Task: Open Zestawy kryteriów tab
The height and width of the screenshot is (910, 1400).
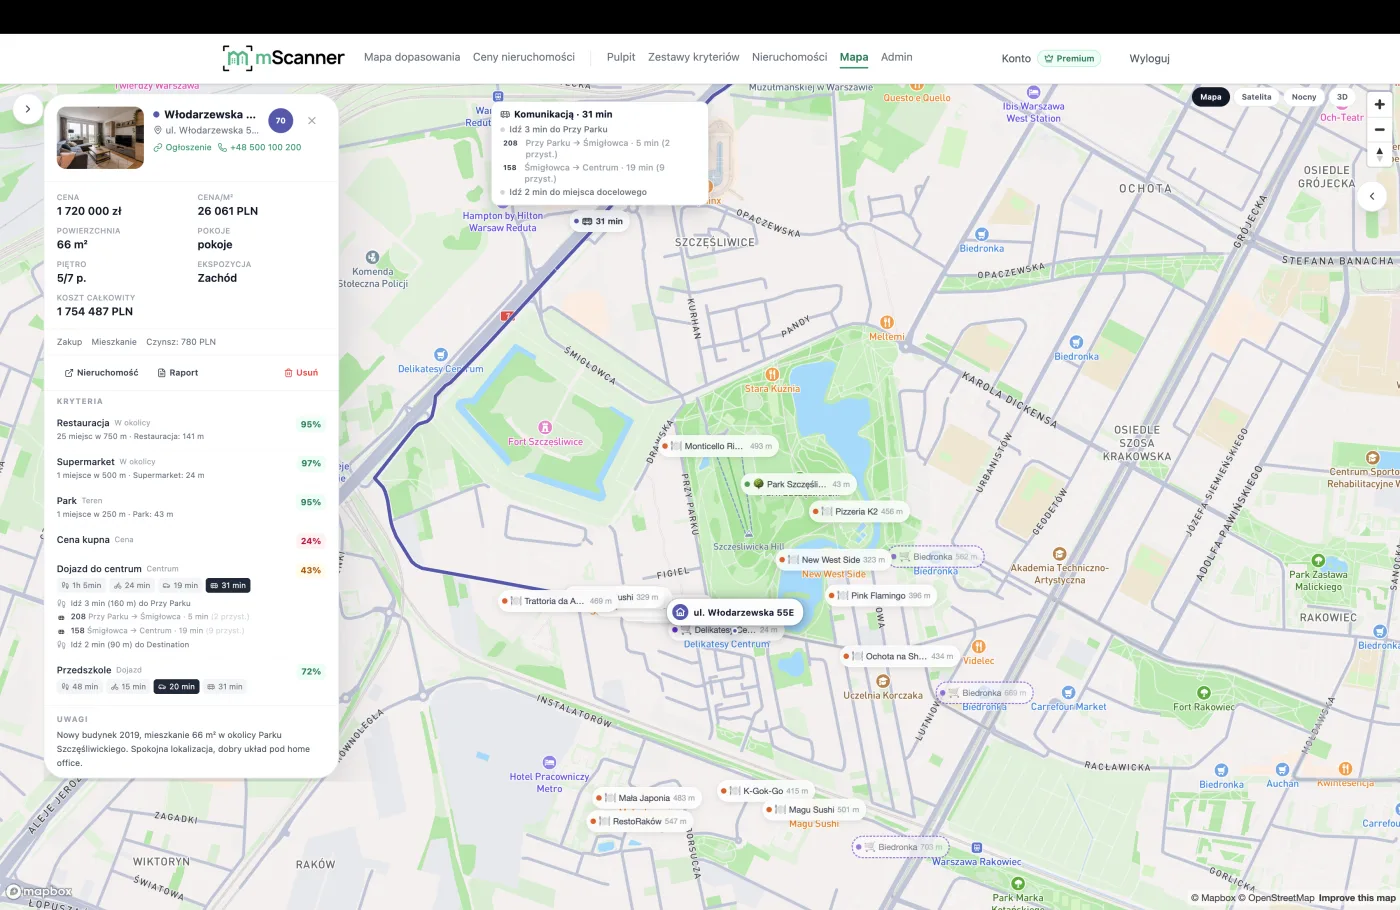Action: [694, 57]
